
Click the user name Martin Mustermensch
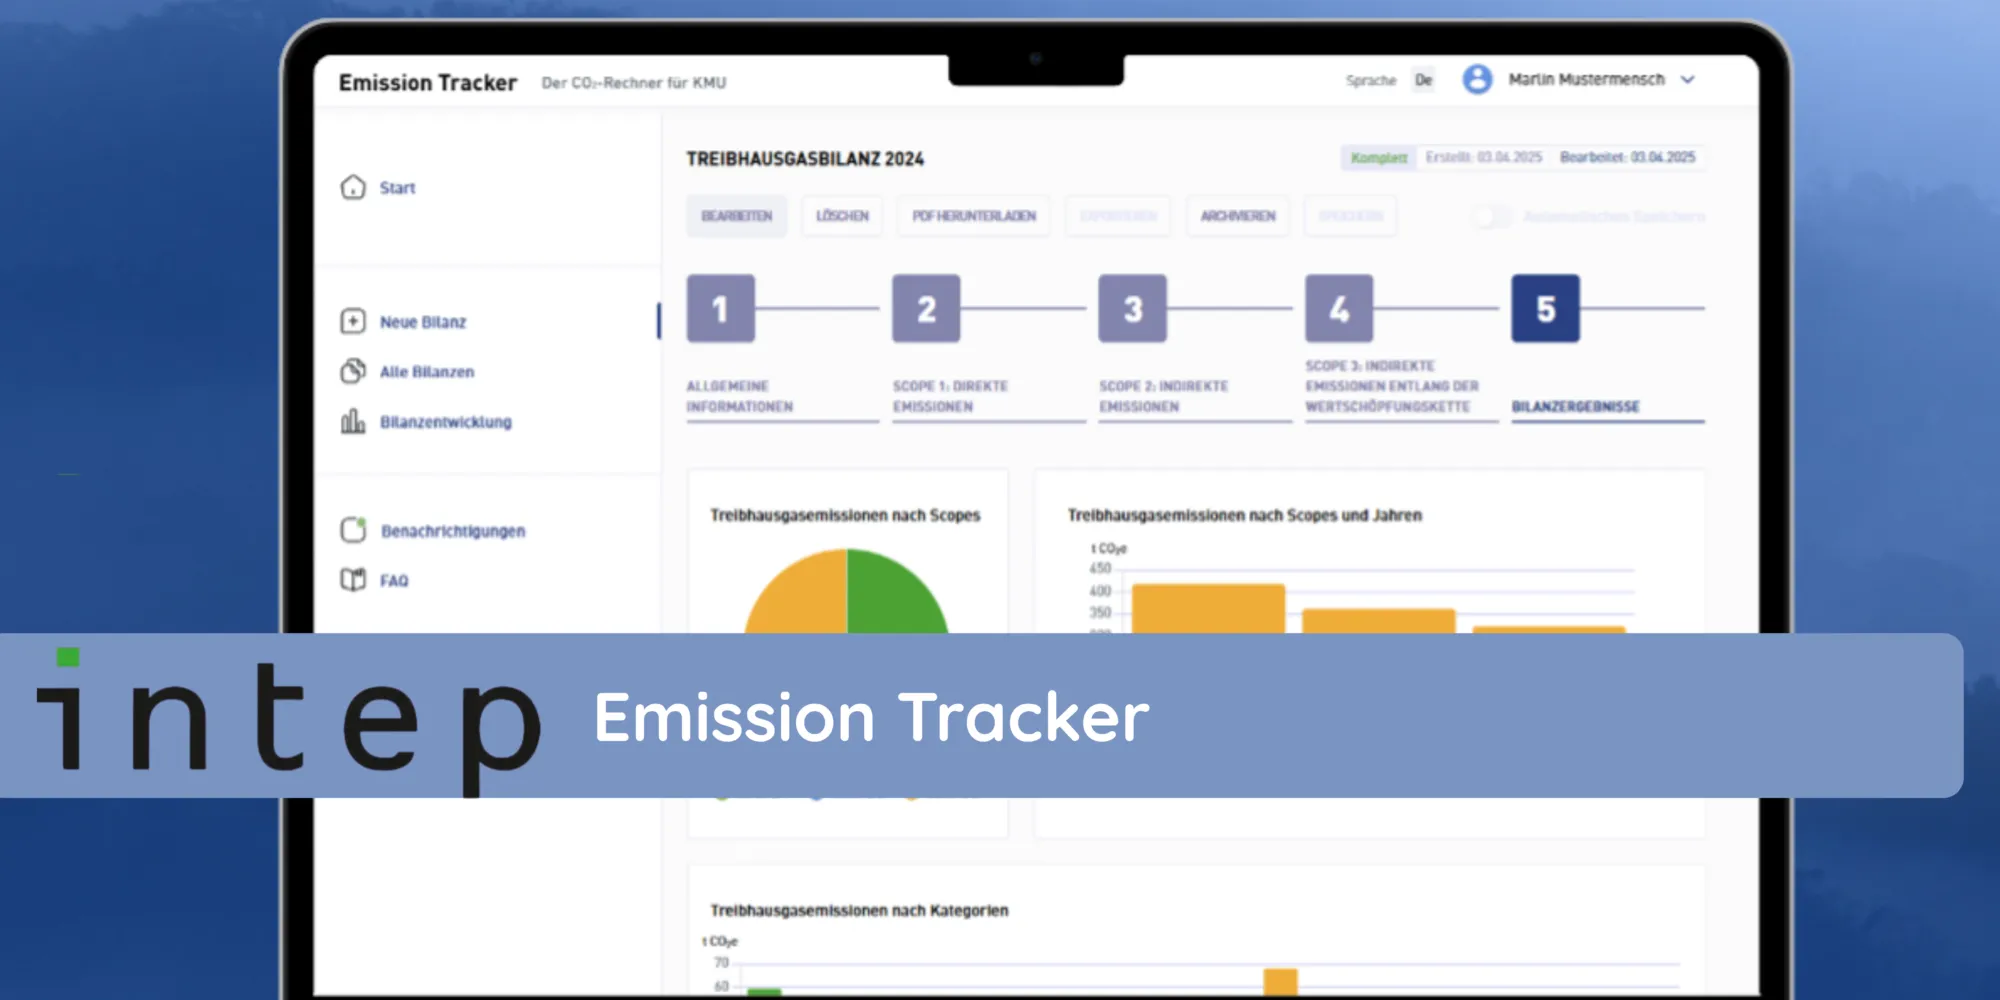tap(1587, 79)
